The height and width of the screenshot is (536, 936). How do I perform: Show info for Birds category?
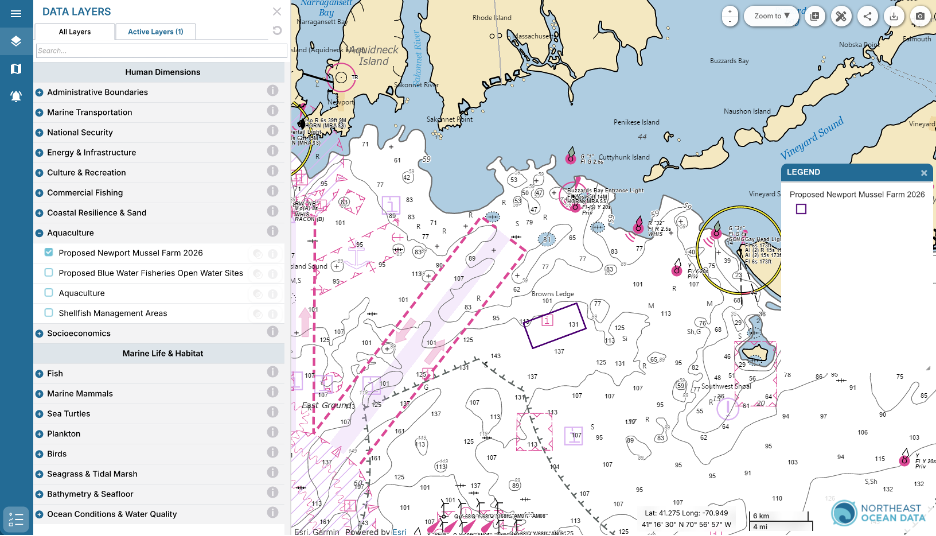pos(273,452)
